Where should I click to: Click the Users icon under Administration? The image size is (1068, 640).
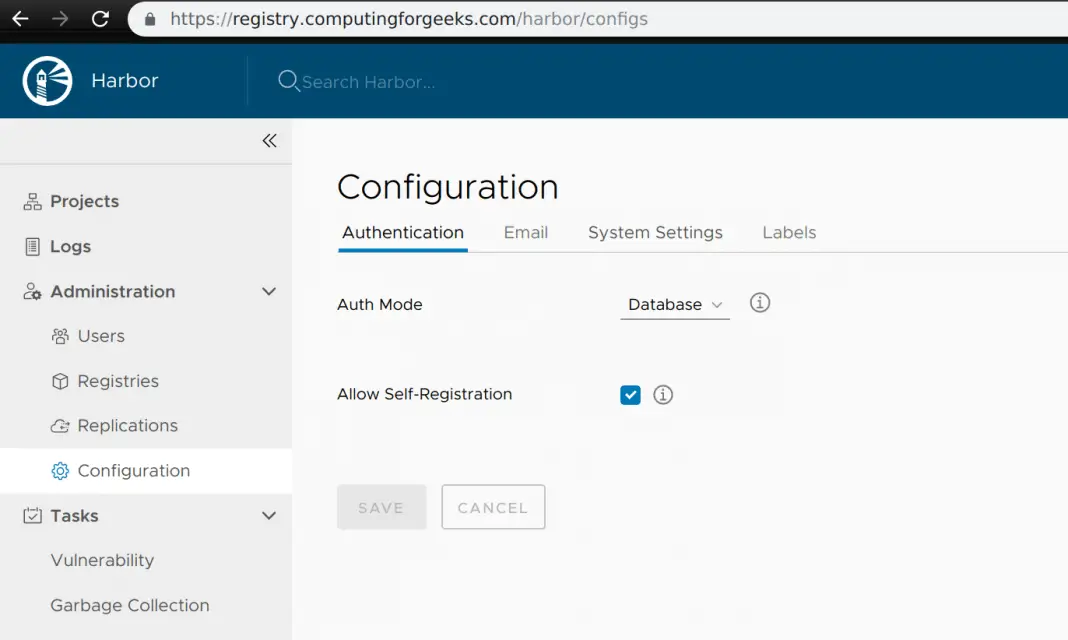tap(60, 336)
